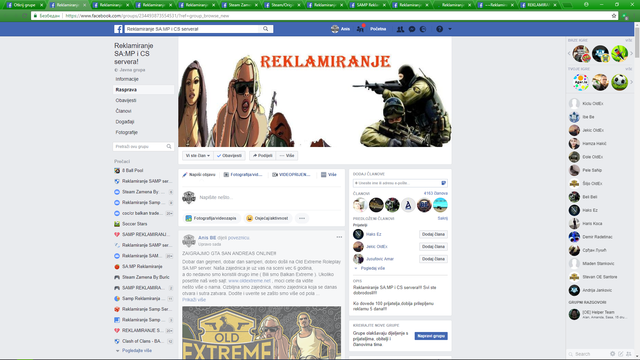Expand 'Pogledaj više' under suggested members
Viewport: 640px width, 360px height.
[x=373, y=269]
